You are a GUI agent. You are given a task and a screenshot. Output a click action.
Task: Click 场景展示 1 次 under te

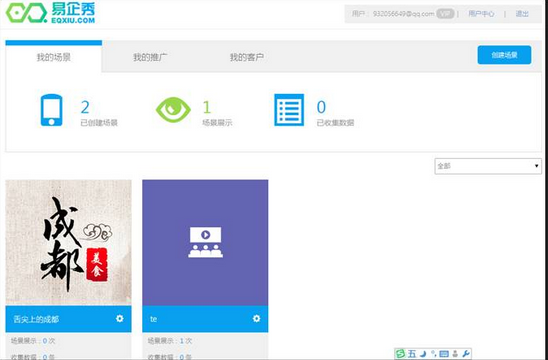[x=170, y=341]
